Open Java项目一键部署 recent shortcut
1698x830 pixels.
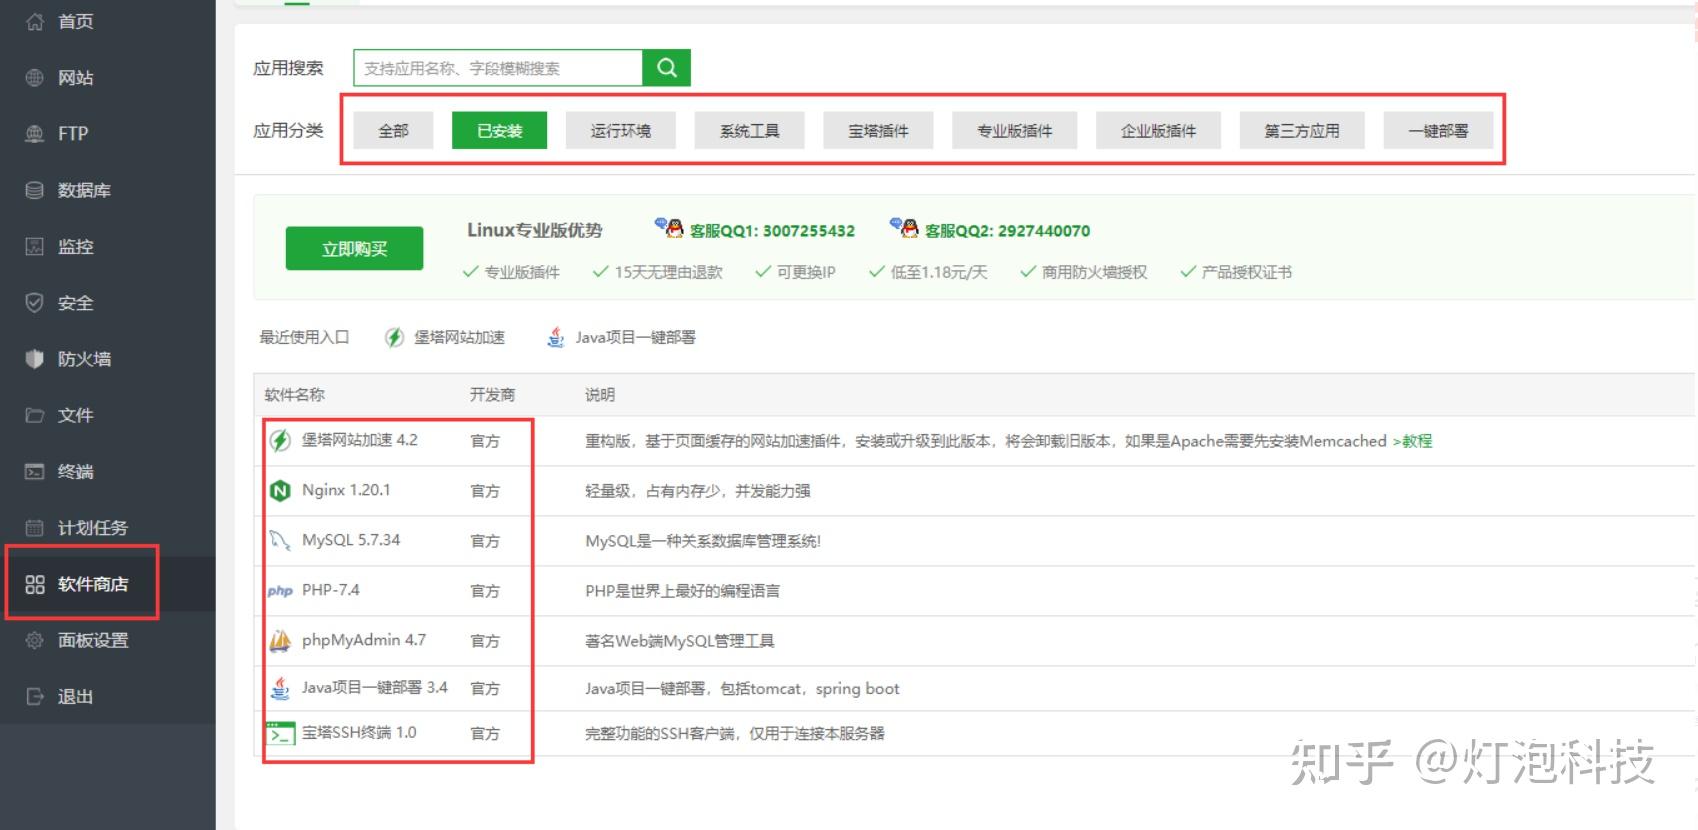[x=635, y=338]
